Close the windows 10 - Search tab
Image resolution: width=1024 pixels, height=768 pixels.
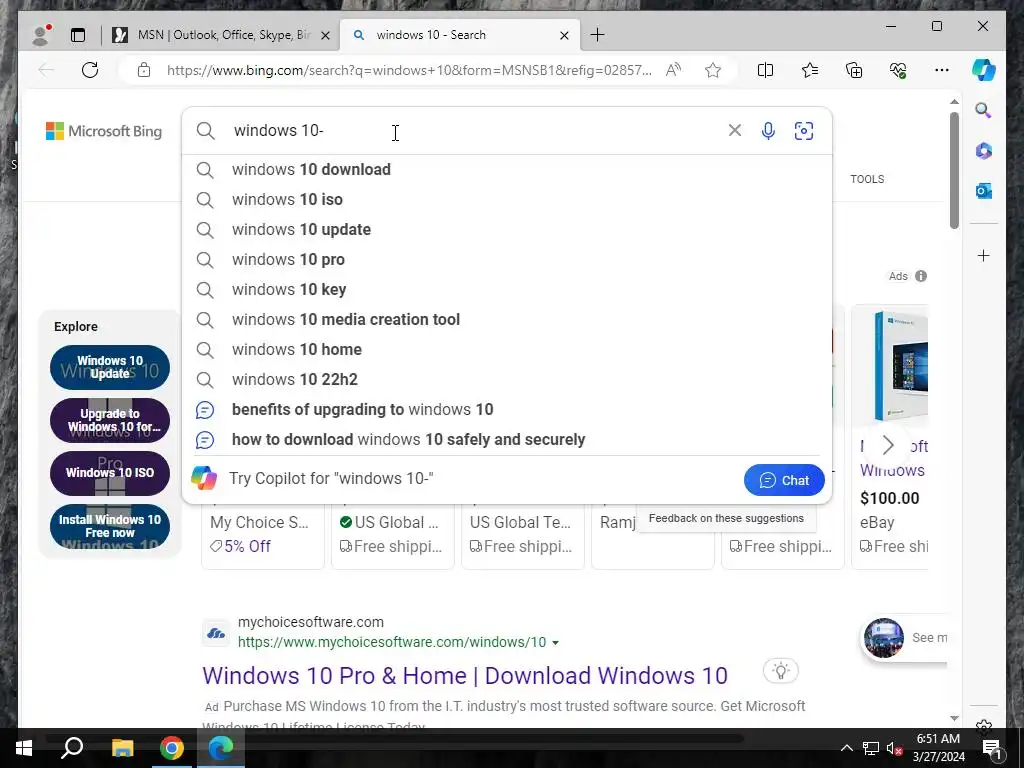pos(564,35)
